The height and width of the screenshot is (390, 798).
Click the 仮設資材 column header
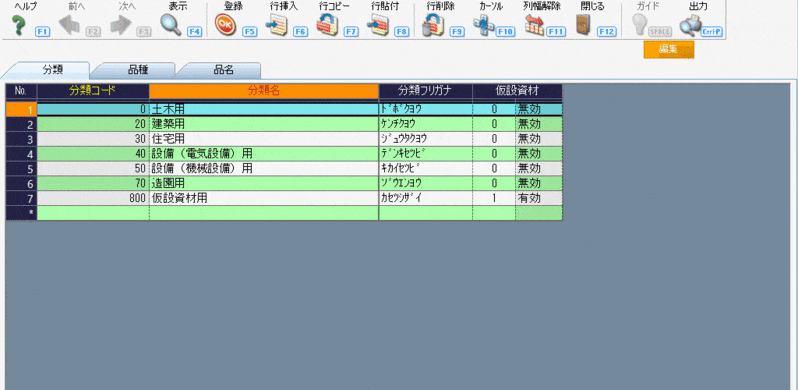click(518, 91)
